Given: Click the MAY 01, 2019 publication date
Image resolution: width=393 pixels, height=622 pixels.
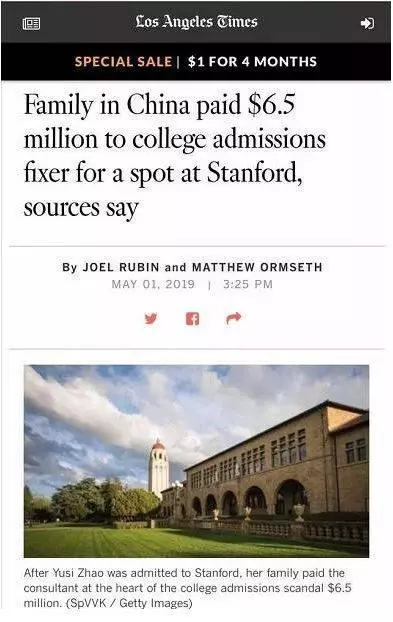Looking at the screenshot, I should coord(153,284).
